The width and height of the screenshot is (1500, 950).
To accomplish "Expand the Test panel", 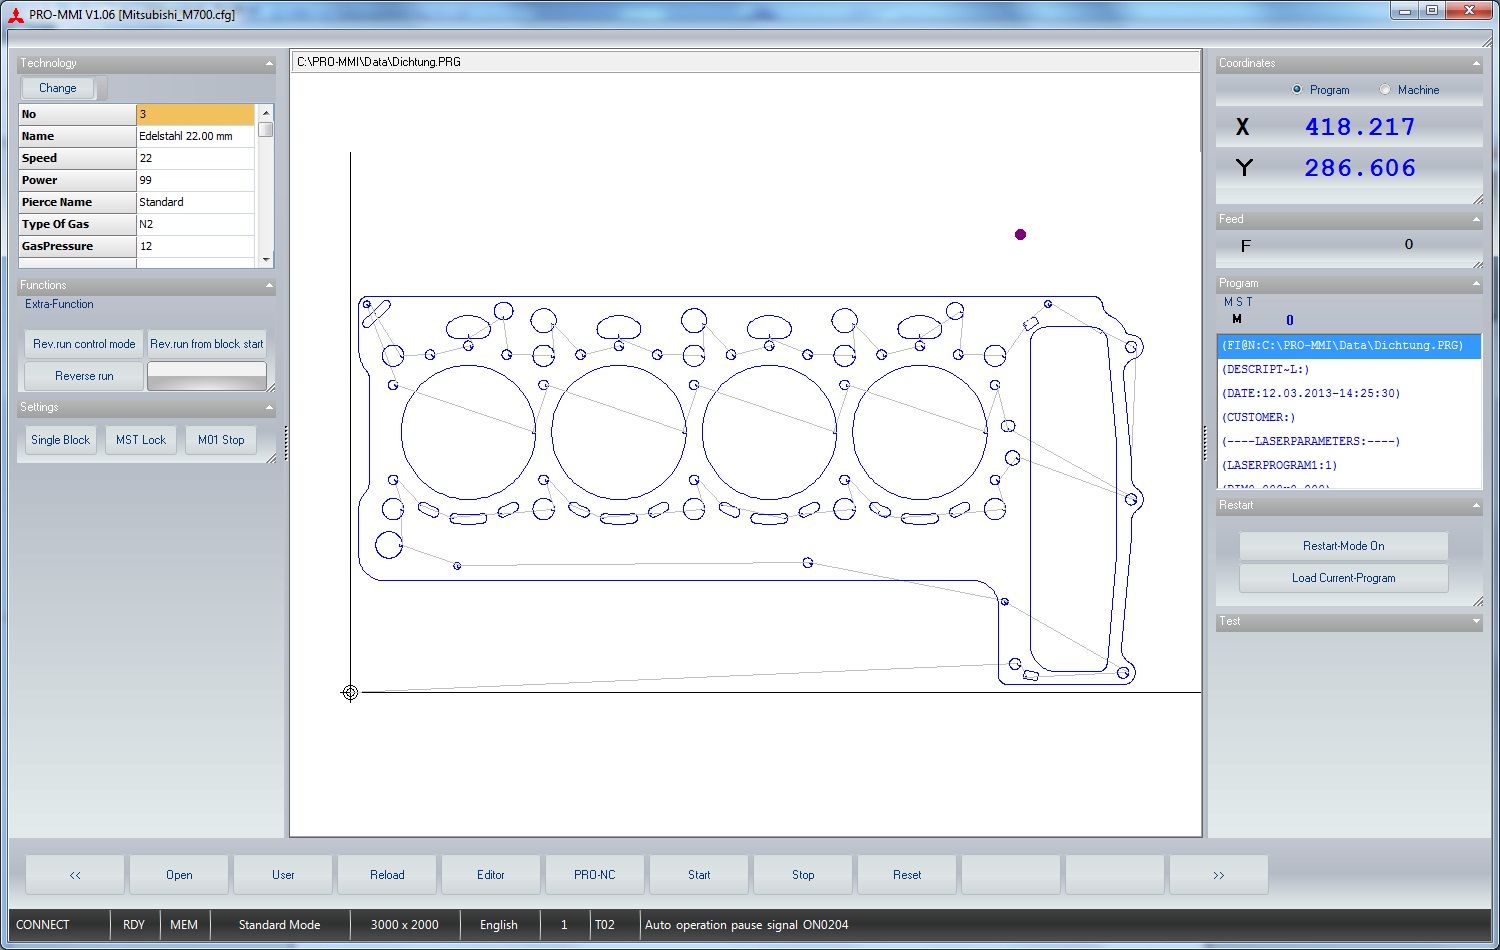I will click(1477, 622).
